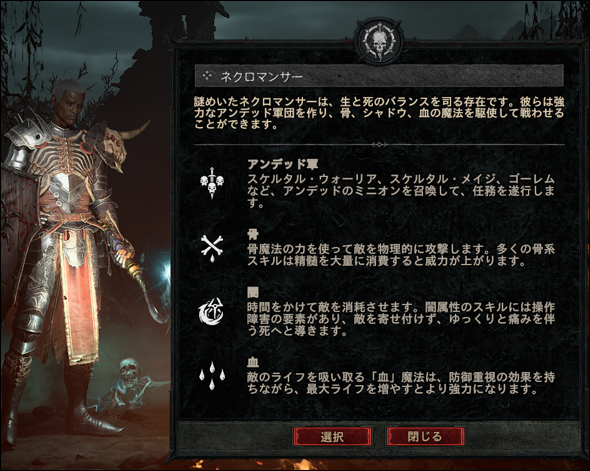This screenshot has height=471, width=590.
Task: Click the Necromancer class intro paragraph
Action: pos(379,113)
